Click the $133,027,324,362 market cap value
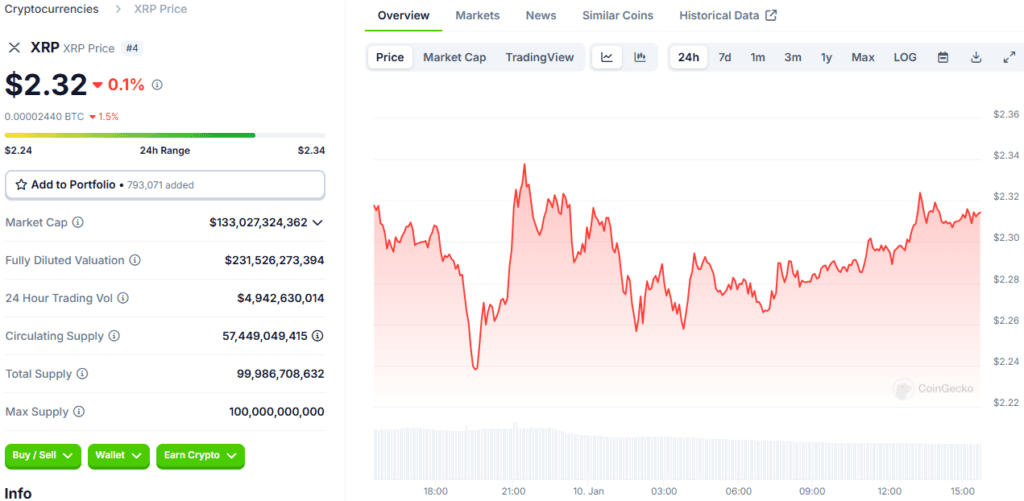Viewport: 1024px width, 501px height. tap(259, 222)
